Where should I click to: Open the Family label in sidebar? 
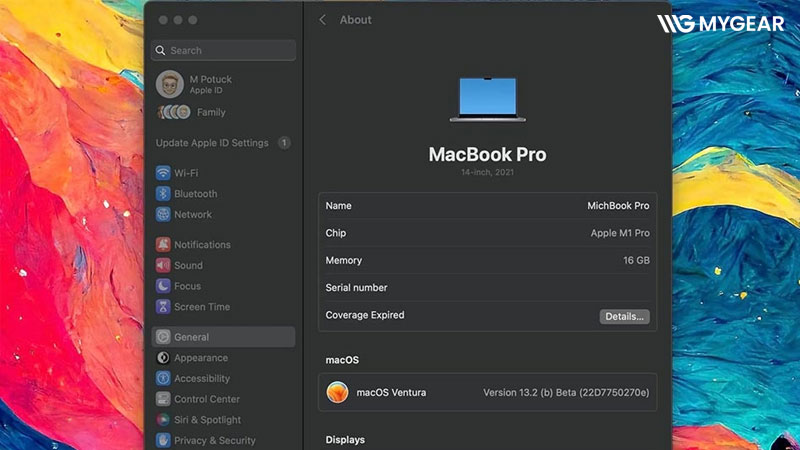211,112
